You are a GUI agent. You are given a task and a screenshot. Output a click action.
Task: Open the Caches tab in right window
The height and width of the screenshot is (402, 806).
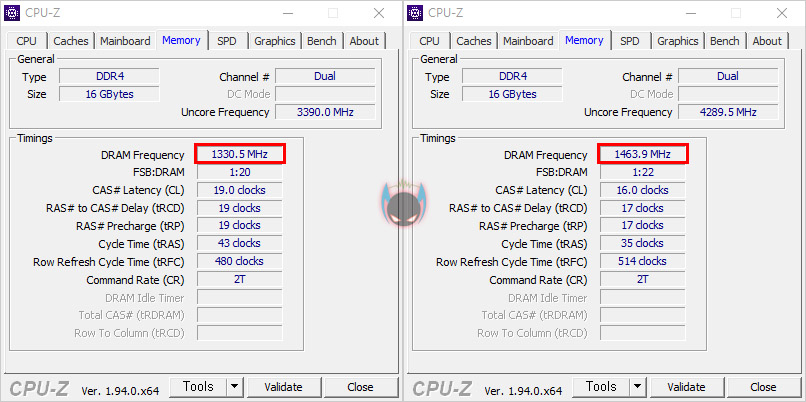click(474, 41)
